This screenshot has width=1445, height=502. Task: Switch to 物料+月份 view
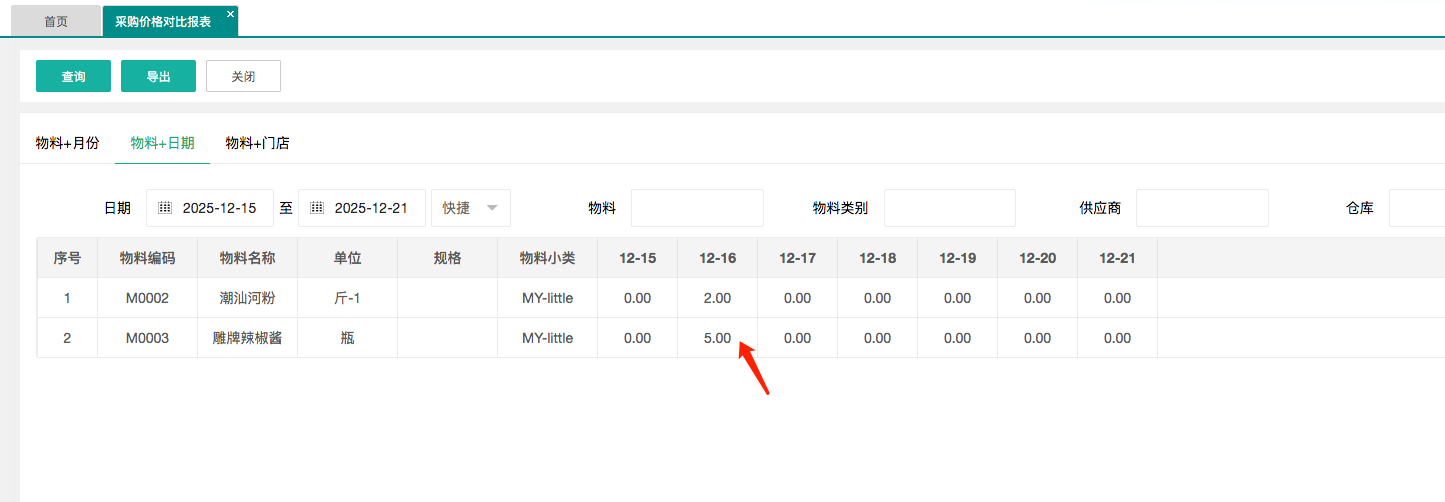[67, 143]
